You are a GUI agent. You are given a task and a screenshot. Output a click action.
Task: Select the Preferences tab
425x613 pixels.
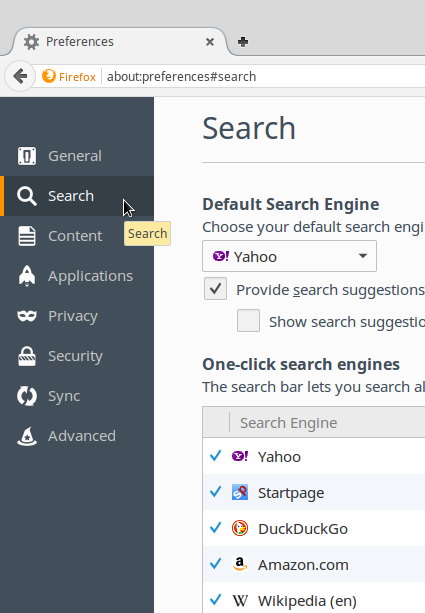click(x=117, y=42)
